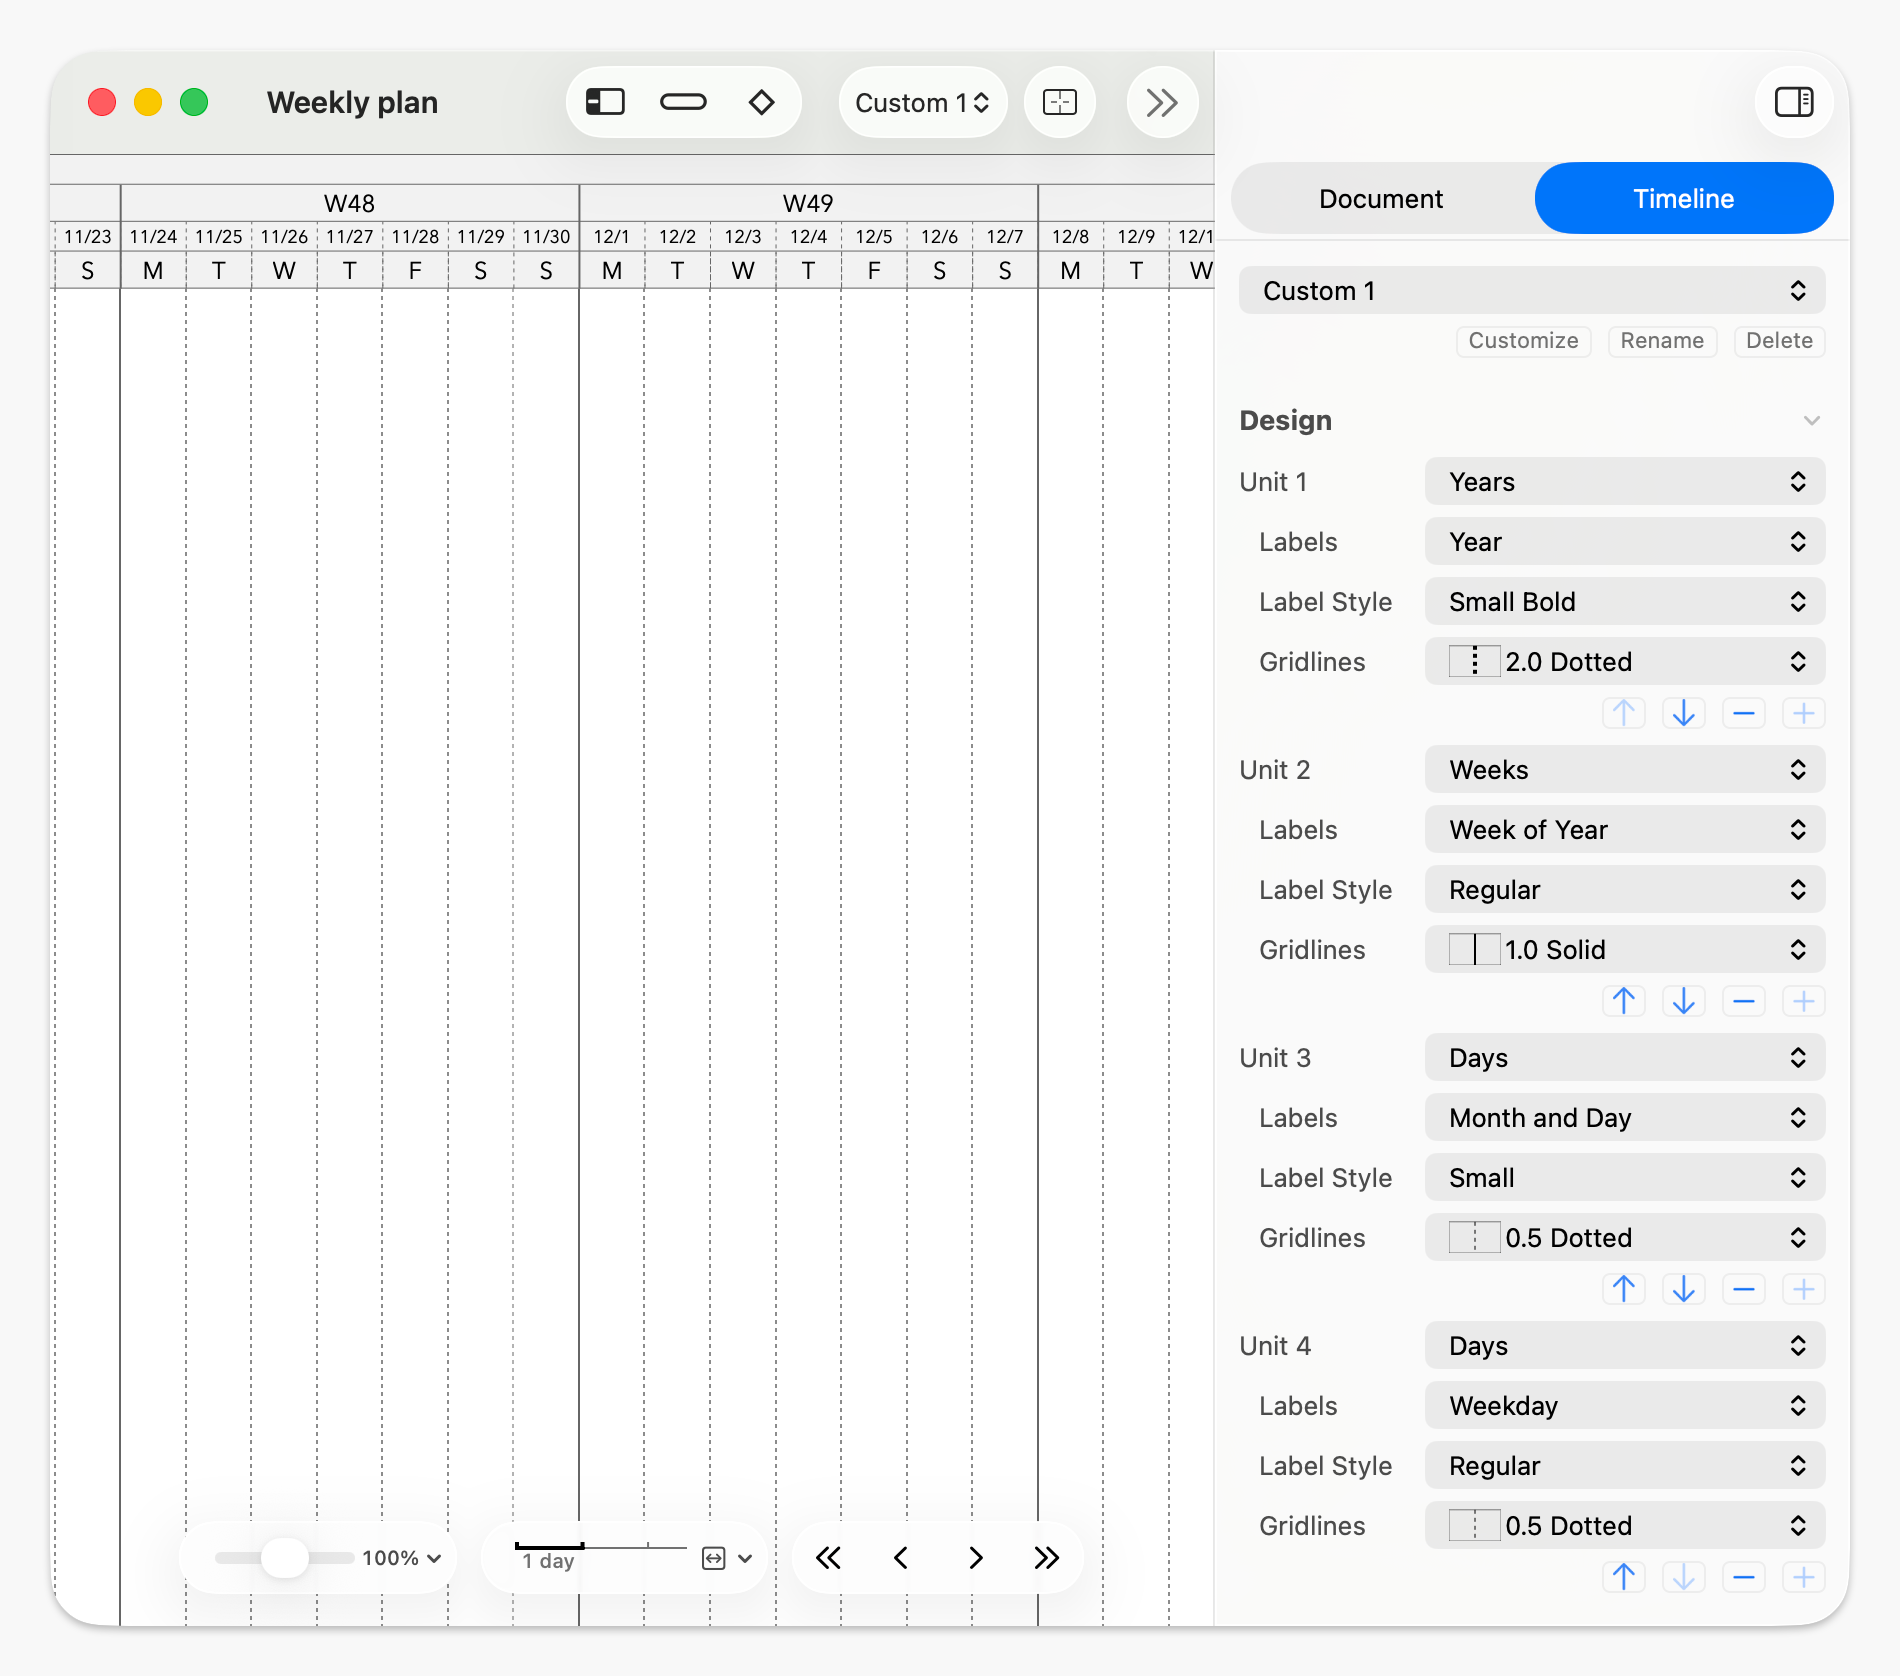Open Unit 1 Years dropdown
The image size is (1900, 1676).
point(1624,482)
